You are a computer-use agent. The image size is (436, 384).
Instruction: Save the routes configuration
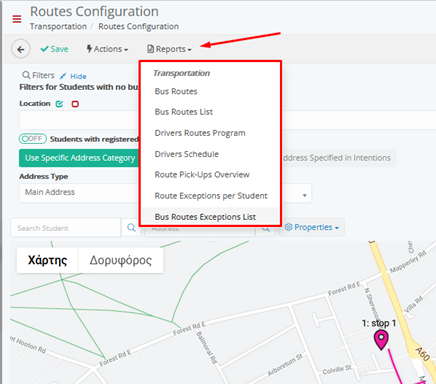pos(54,49)
